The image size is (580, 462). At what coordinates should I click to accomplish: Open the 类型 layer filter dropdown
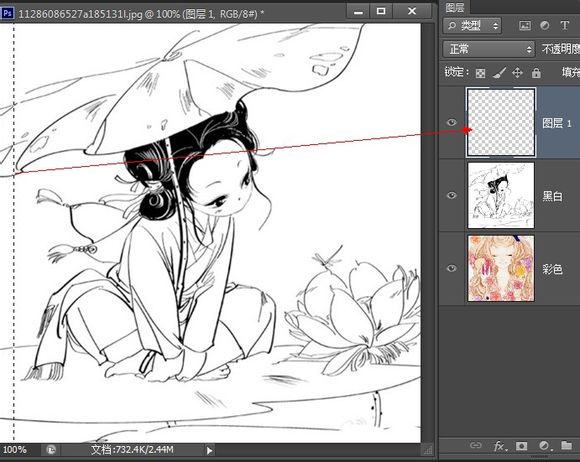click(472, 26)
